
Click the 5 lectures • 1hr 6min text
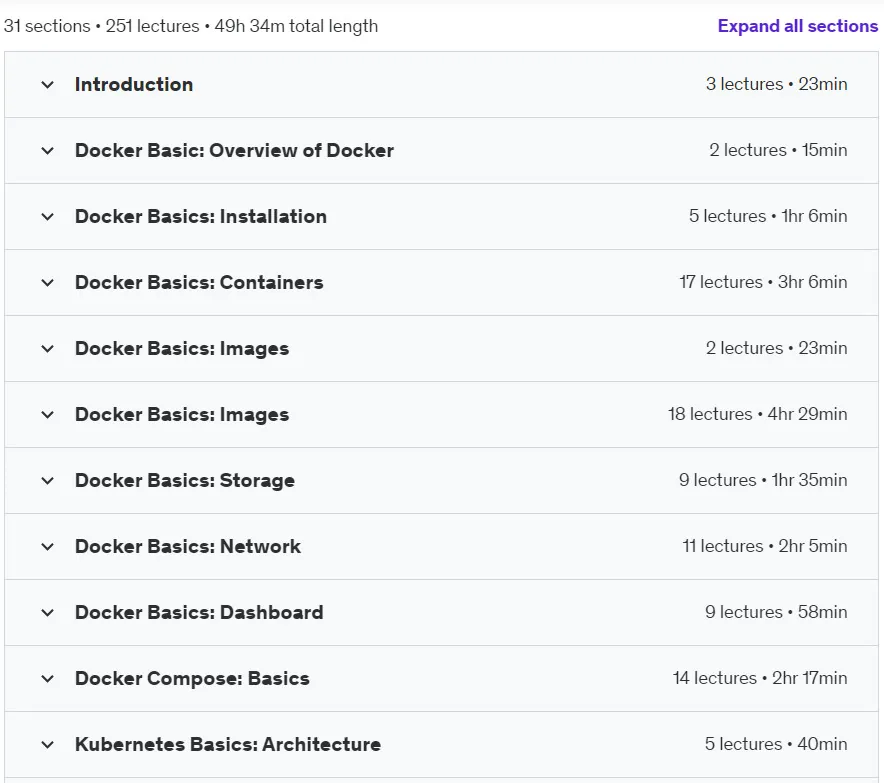point(768,216)
